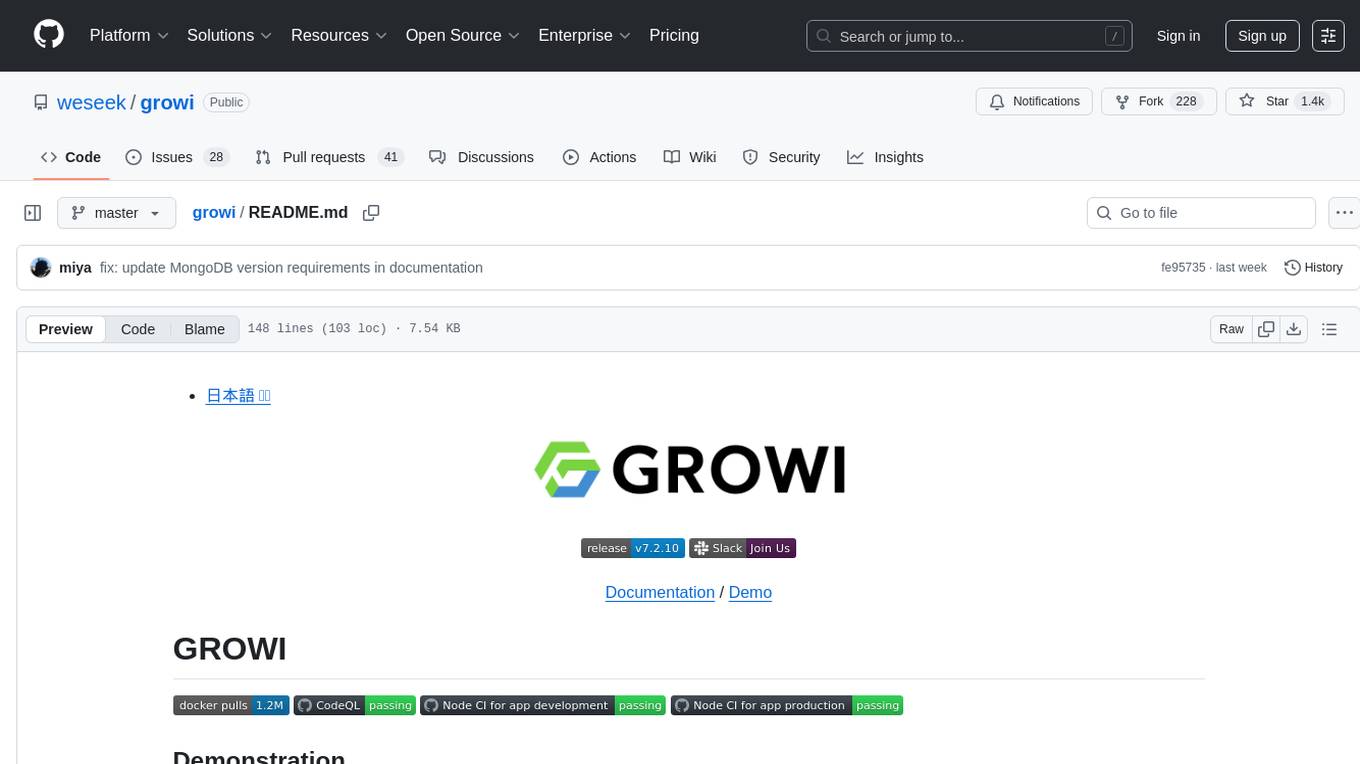
Task: Expand the Enterprise menu
Action: point(585,35)
